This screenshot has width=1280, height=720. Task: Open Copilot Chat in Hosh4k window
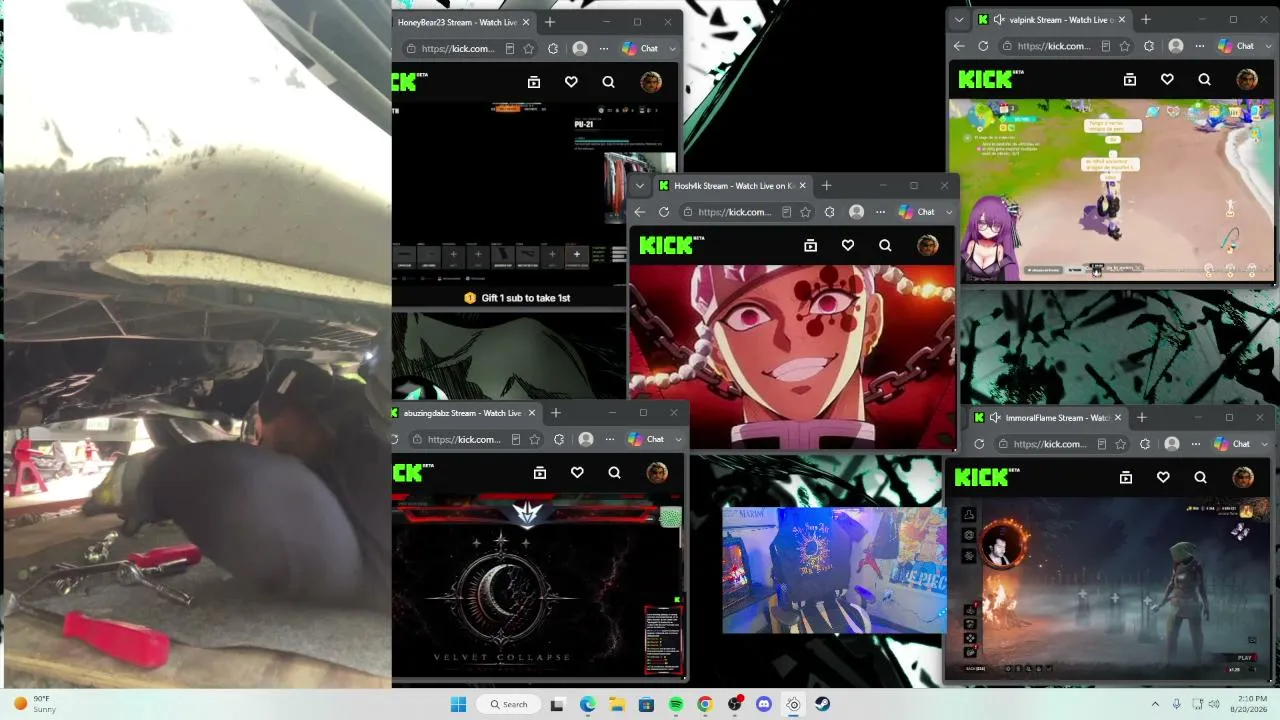[917, 212]
